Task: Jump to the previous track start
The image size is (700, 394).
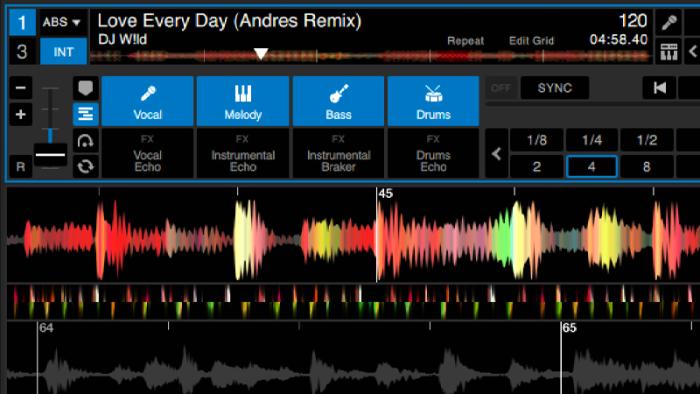Action: tap(659, 88)
